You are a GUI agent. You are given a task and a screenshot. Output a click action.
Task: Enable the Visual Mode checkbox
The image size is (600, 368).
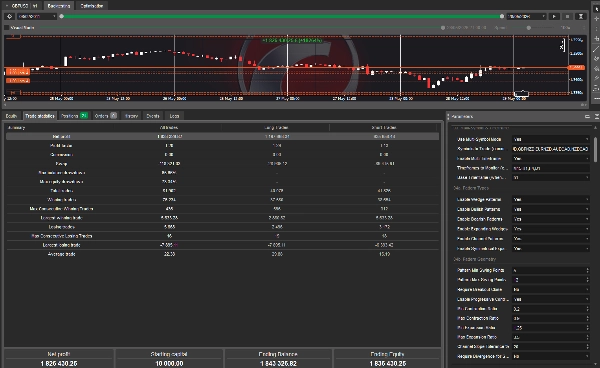click(7, 28)
